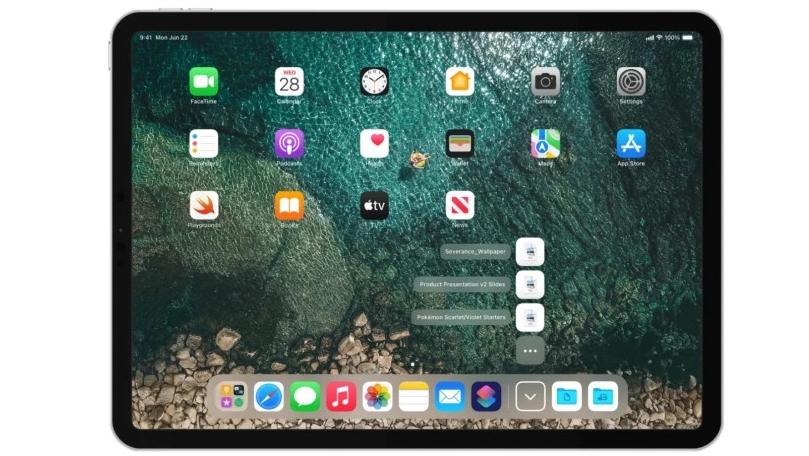Launch Maps from the home screen
The image size is (809, 456).
click(545, 143)
